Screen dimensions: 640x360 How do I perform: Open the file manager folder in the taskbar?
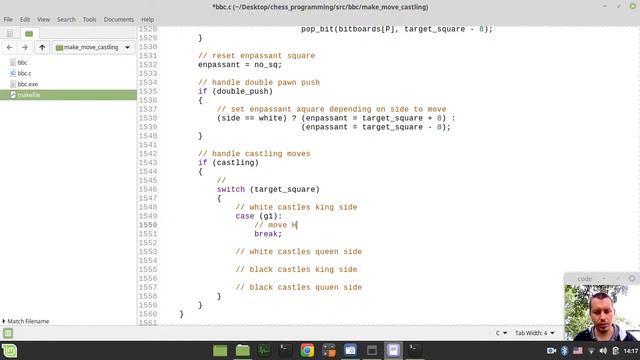point(242,351)
